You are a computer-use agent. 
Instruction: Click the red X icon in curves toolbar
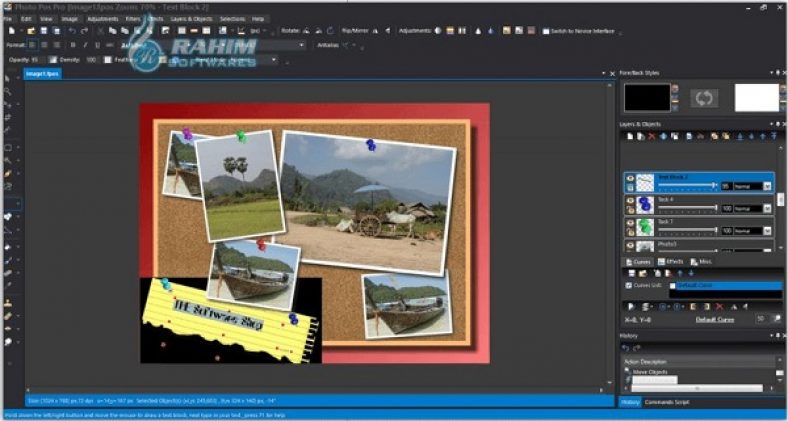[x=719, y=306]
